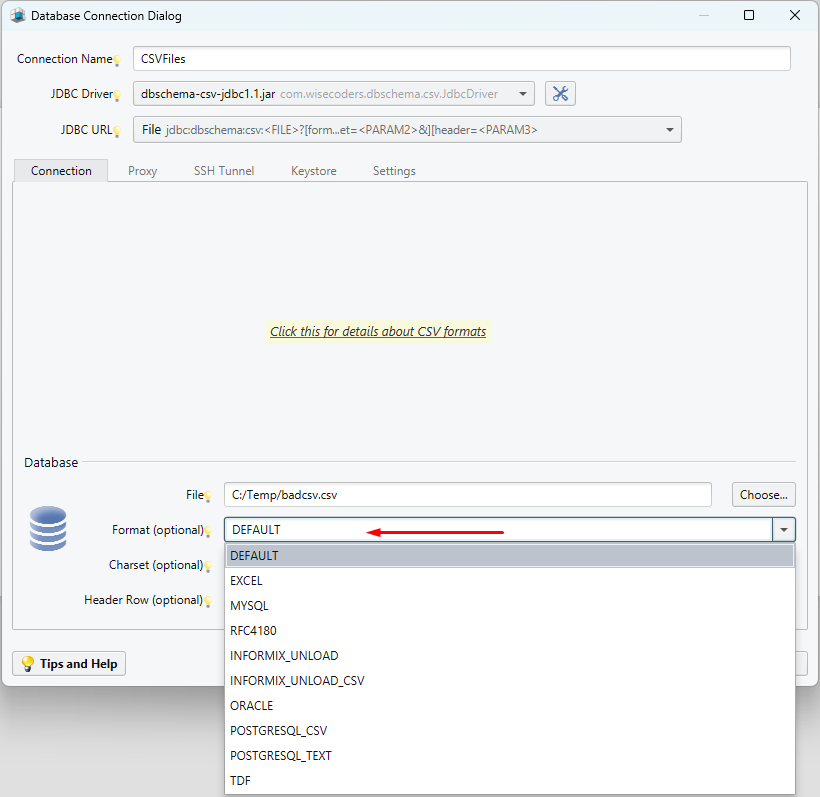820x797 pixels.
Task: Click the dialog icon in the title bar
Action: pos(17,15)
